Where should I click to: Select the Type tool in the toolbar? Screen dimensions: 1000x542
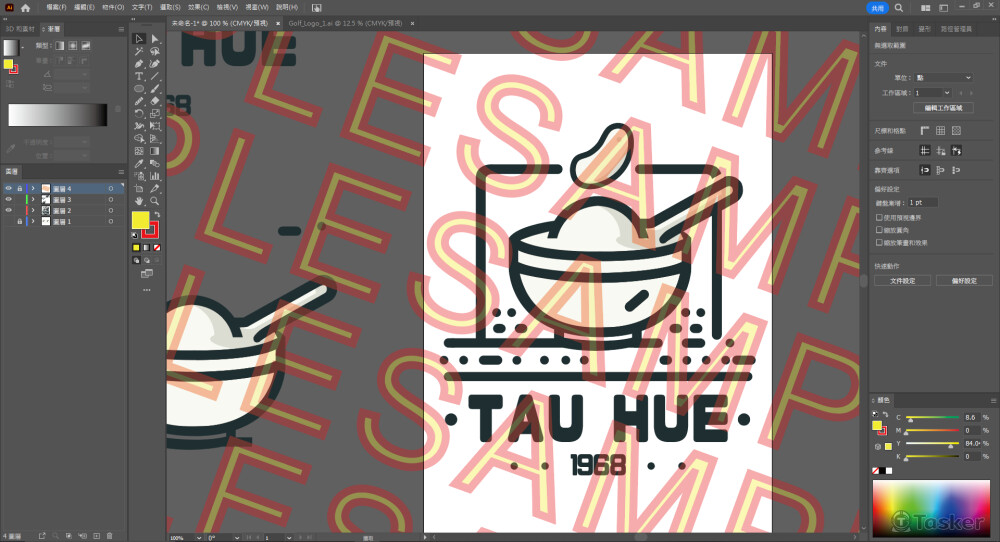(x=139, y=76)
